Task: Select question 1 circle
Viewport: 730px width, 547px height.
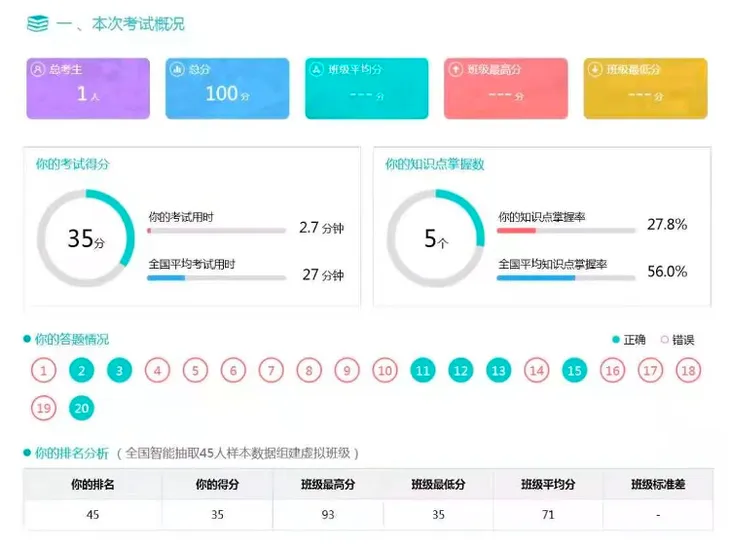Action: (x=44, y=371)
